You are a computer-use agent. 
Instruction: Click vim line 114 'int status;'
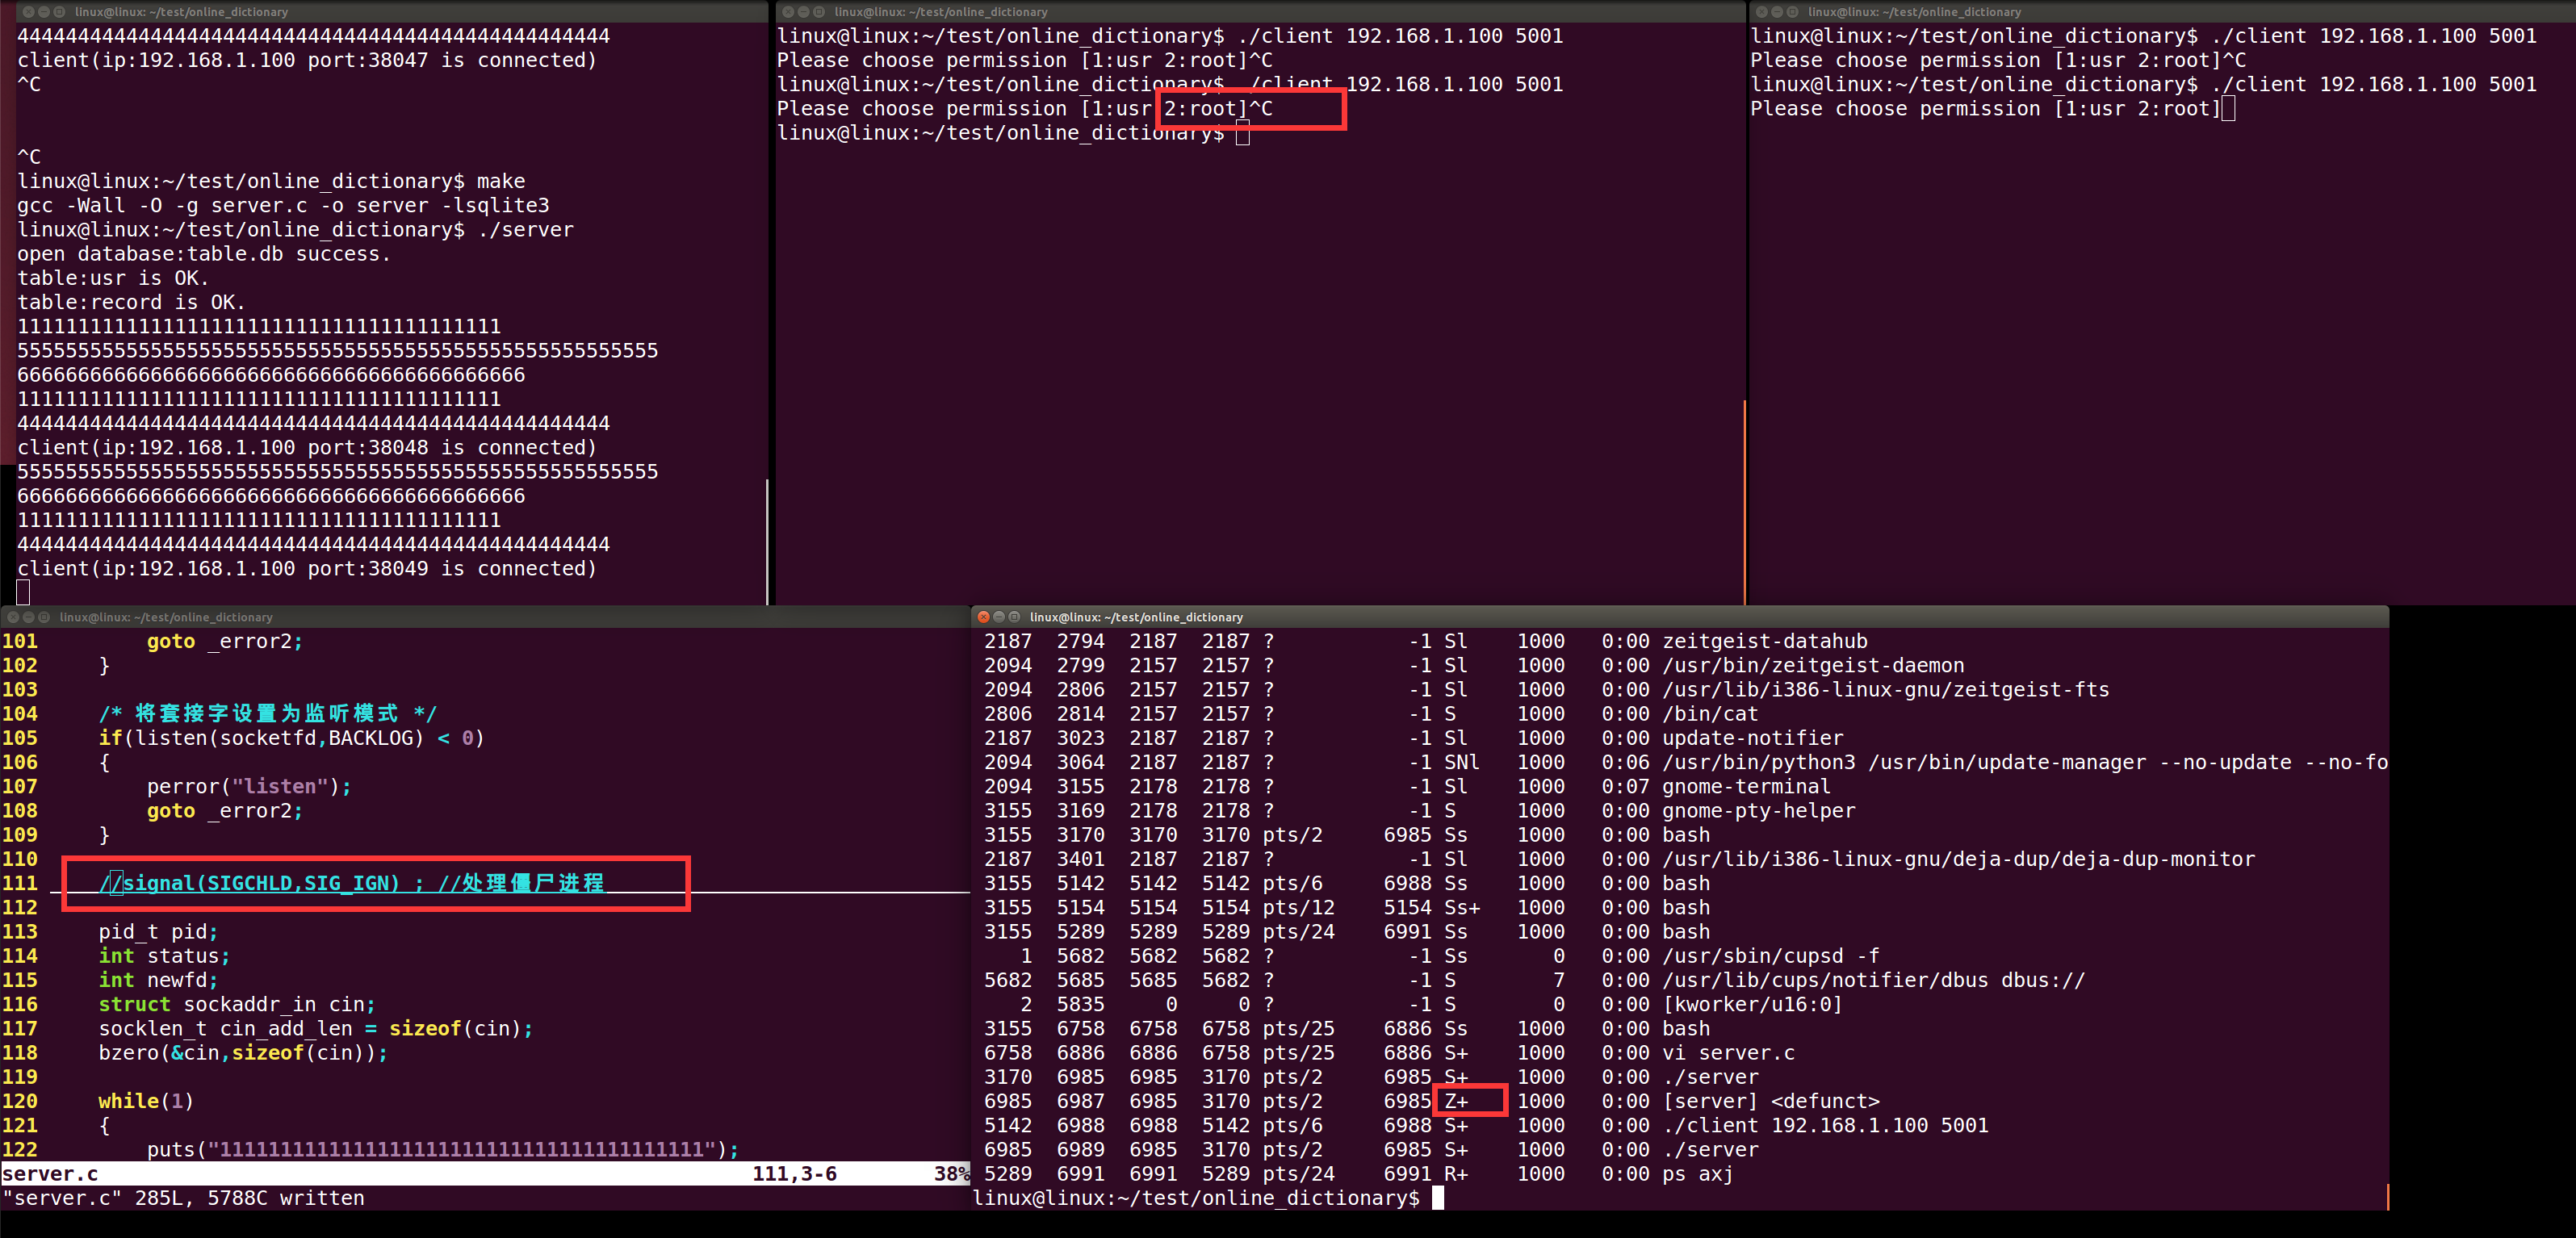pos(164,955)
